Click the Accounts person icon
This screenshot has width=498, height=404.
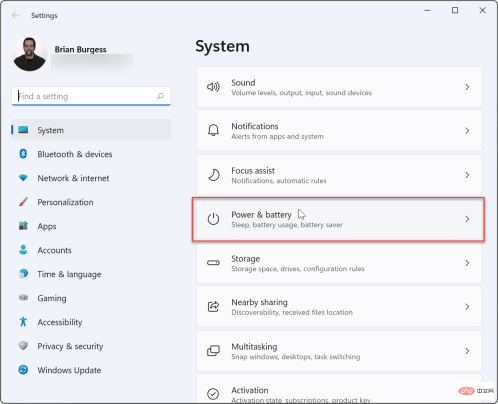[x=23, y=250]
